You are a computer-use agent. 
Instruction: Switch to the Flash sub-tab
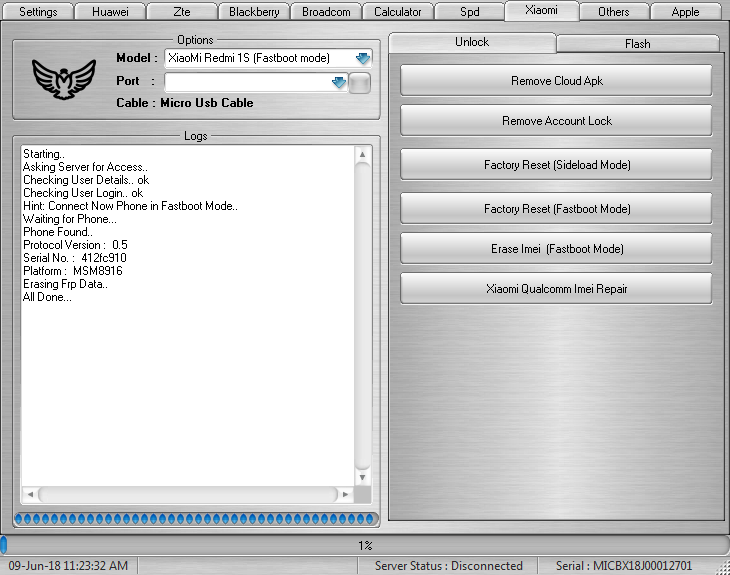pyautogui.click(x=637, y=44)
